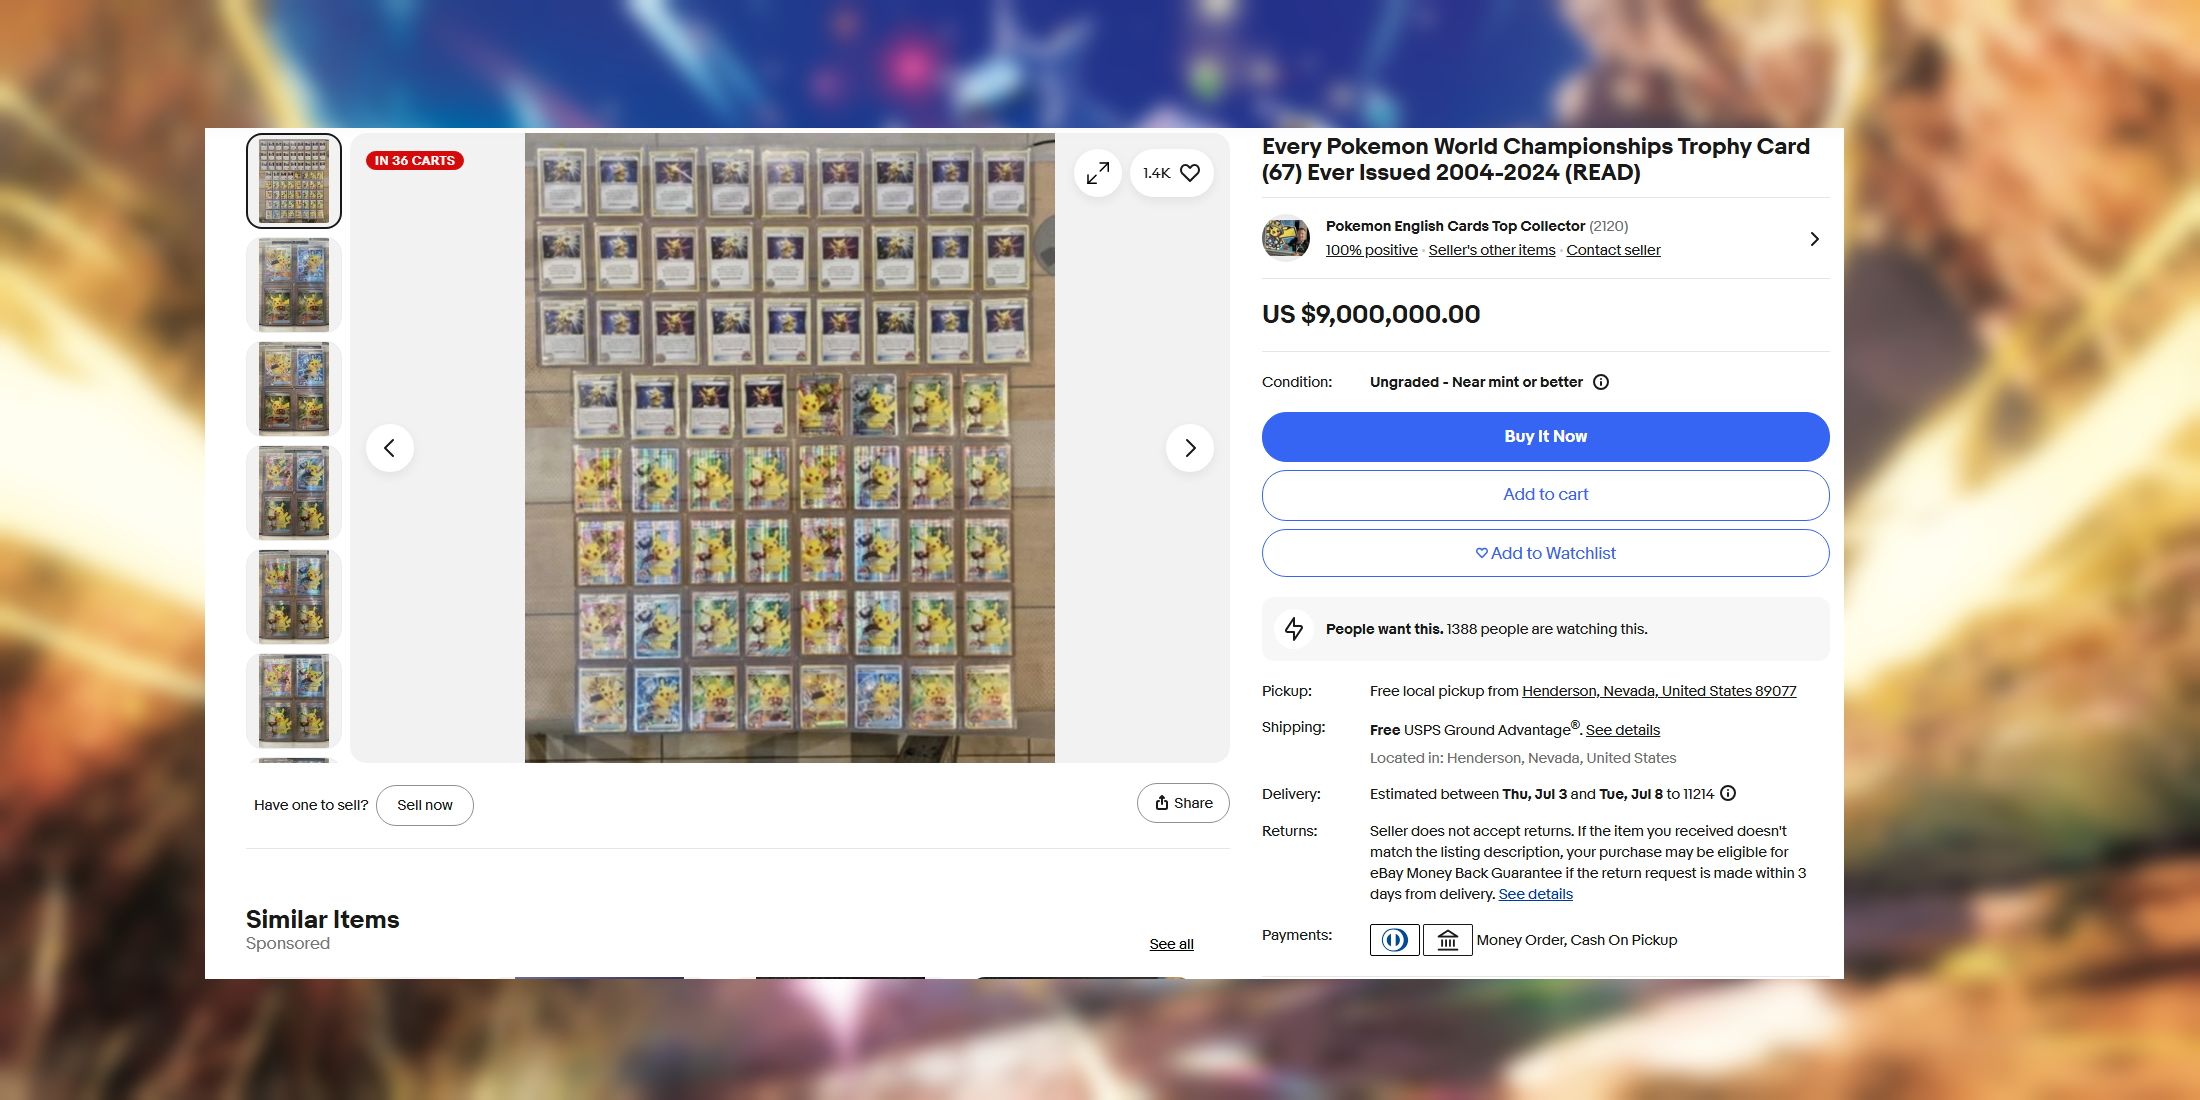Select the fourth photo thumbnail
2200x1100 pixels.
(x=294, y=493)
